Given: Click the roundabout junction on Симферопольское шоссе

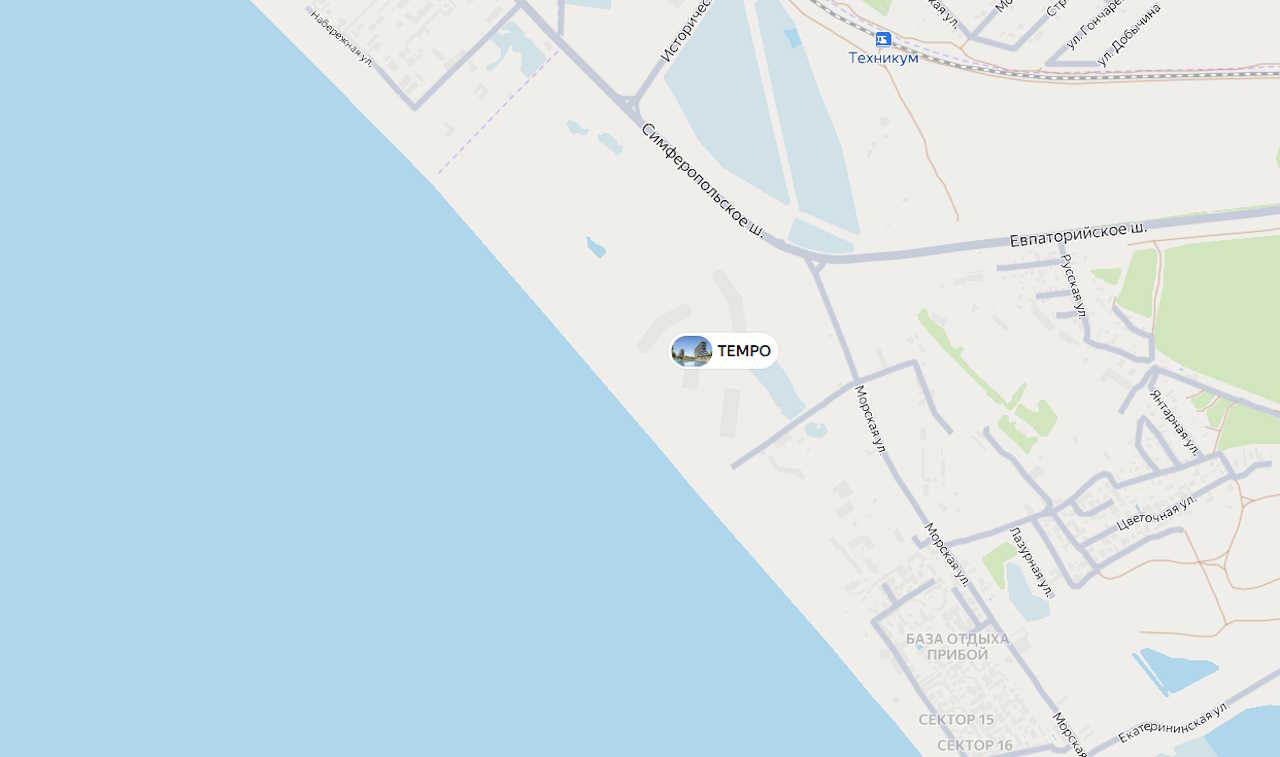Looking at the screenshot, I should (x=630, y=103).
